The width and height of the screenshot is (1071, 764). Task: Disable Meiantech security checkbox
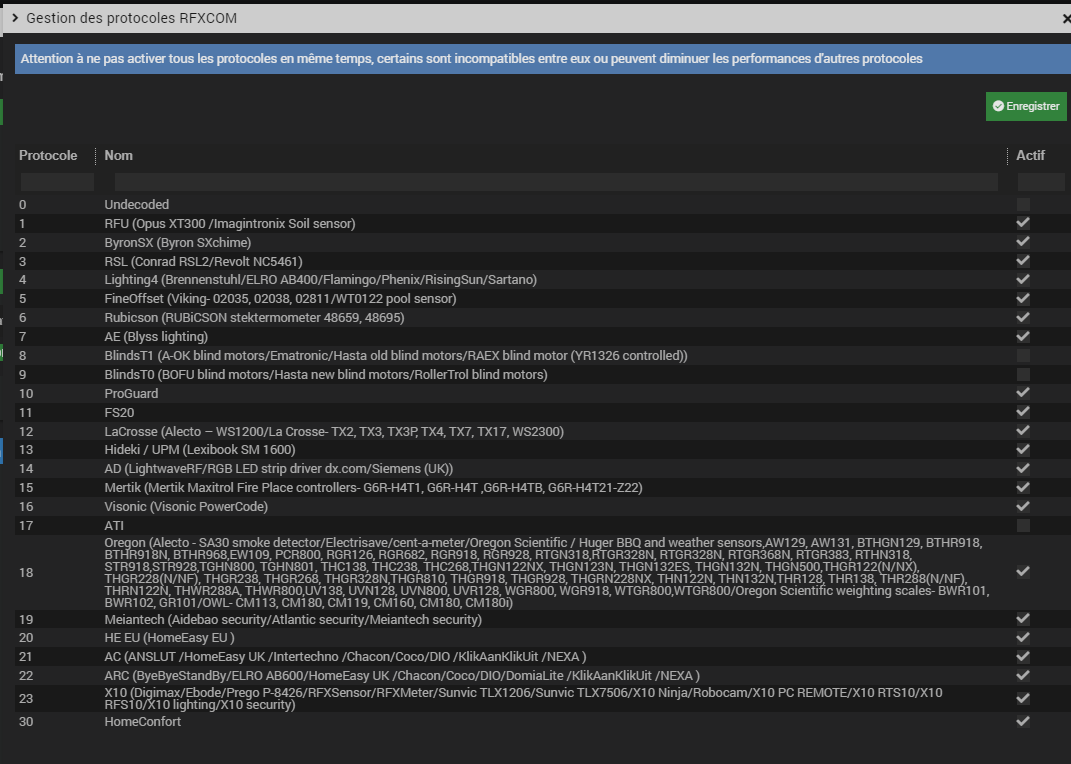(1023, 619)
